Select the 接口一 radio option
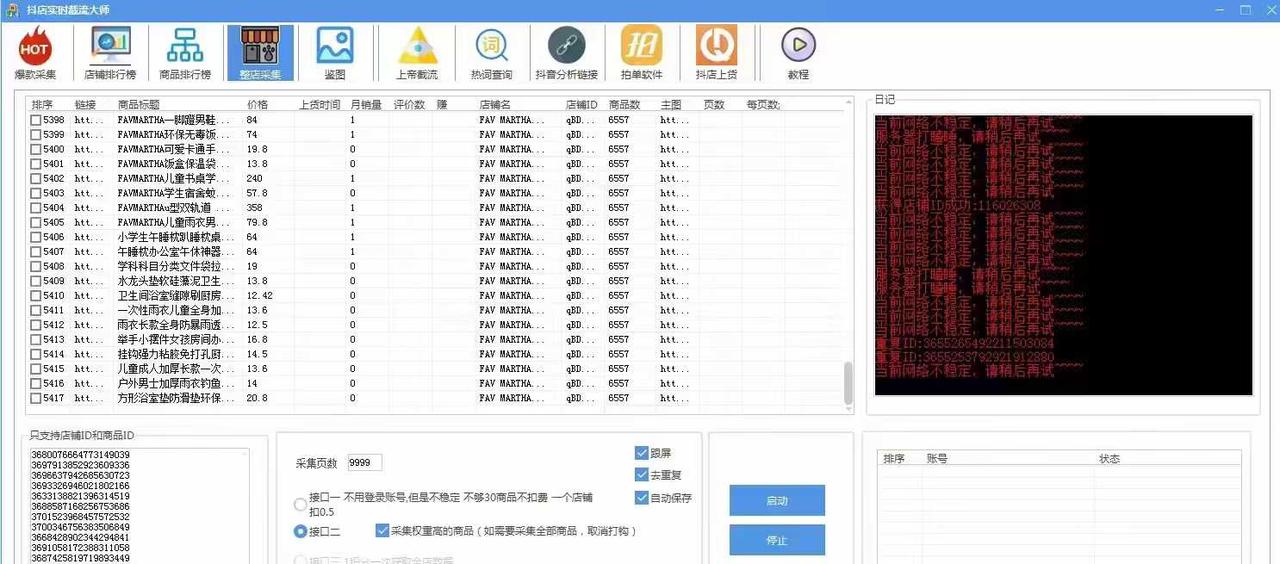This screenshot has height=564, width=1280. (x=300, y=504)
